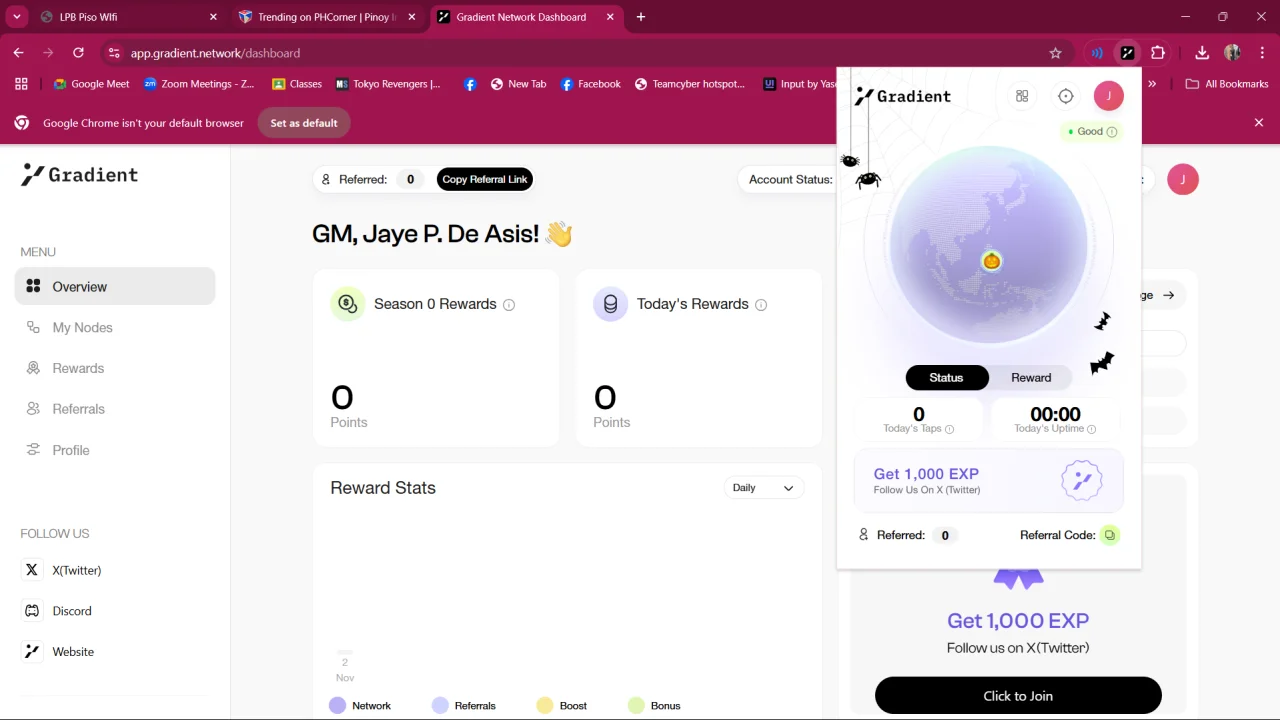The height and width of the screenshot is (720, 1280).
Task: Open the Chrome Extensions puzzle icon
Action: (x=1158, y=53)
